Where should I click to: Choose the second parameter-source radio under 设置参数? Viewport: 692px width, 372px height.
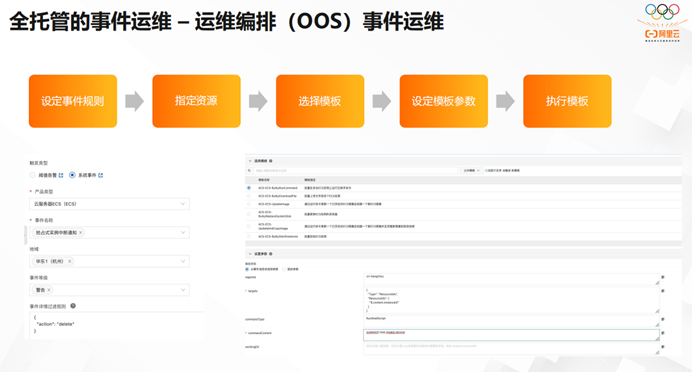[284, 269]
